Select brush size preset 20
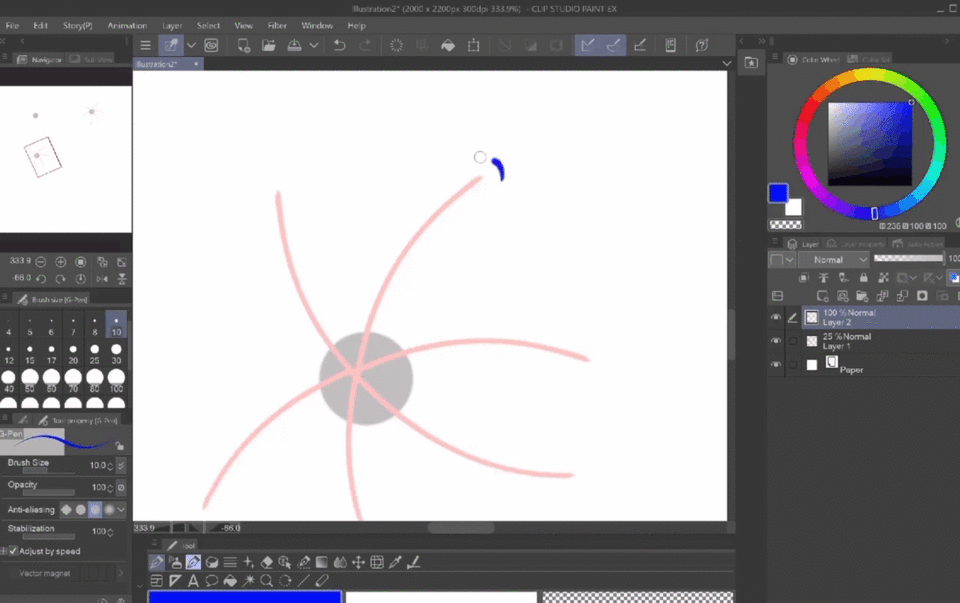Screen dimensions: 960x603 tap(73, 354)
